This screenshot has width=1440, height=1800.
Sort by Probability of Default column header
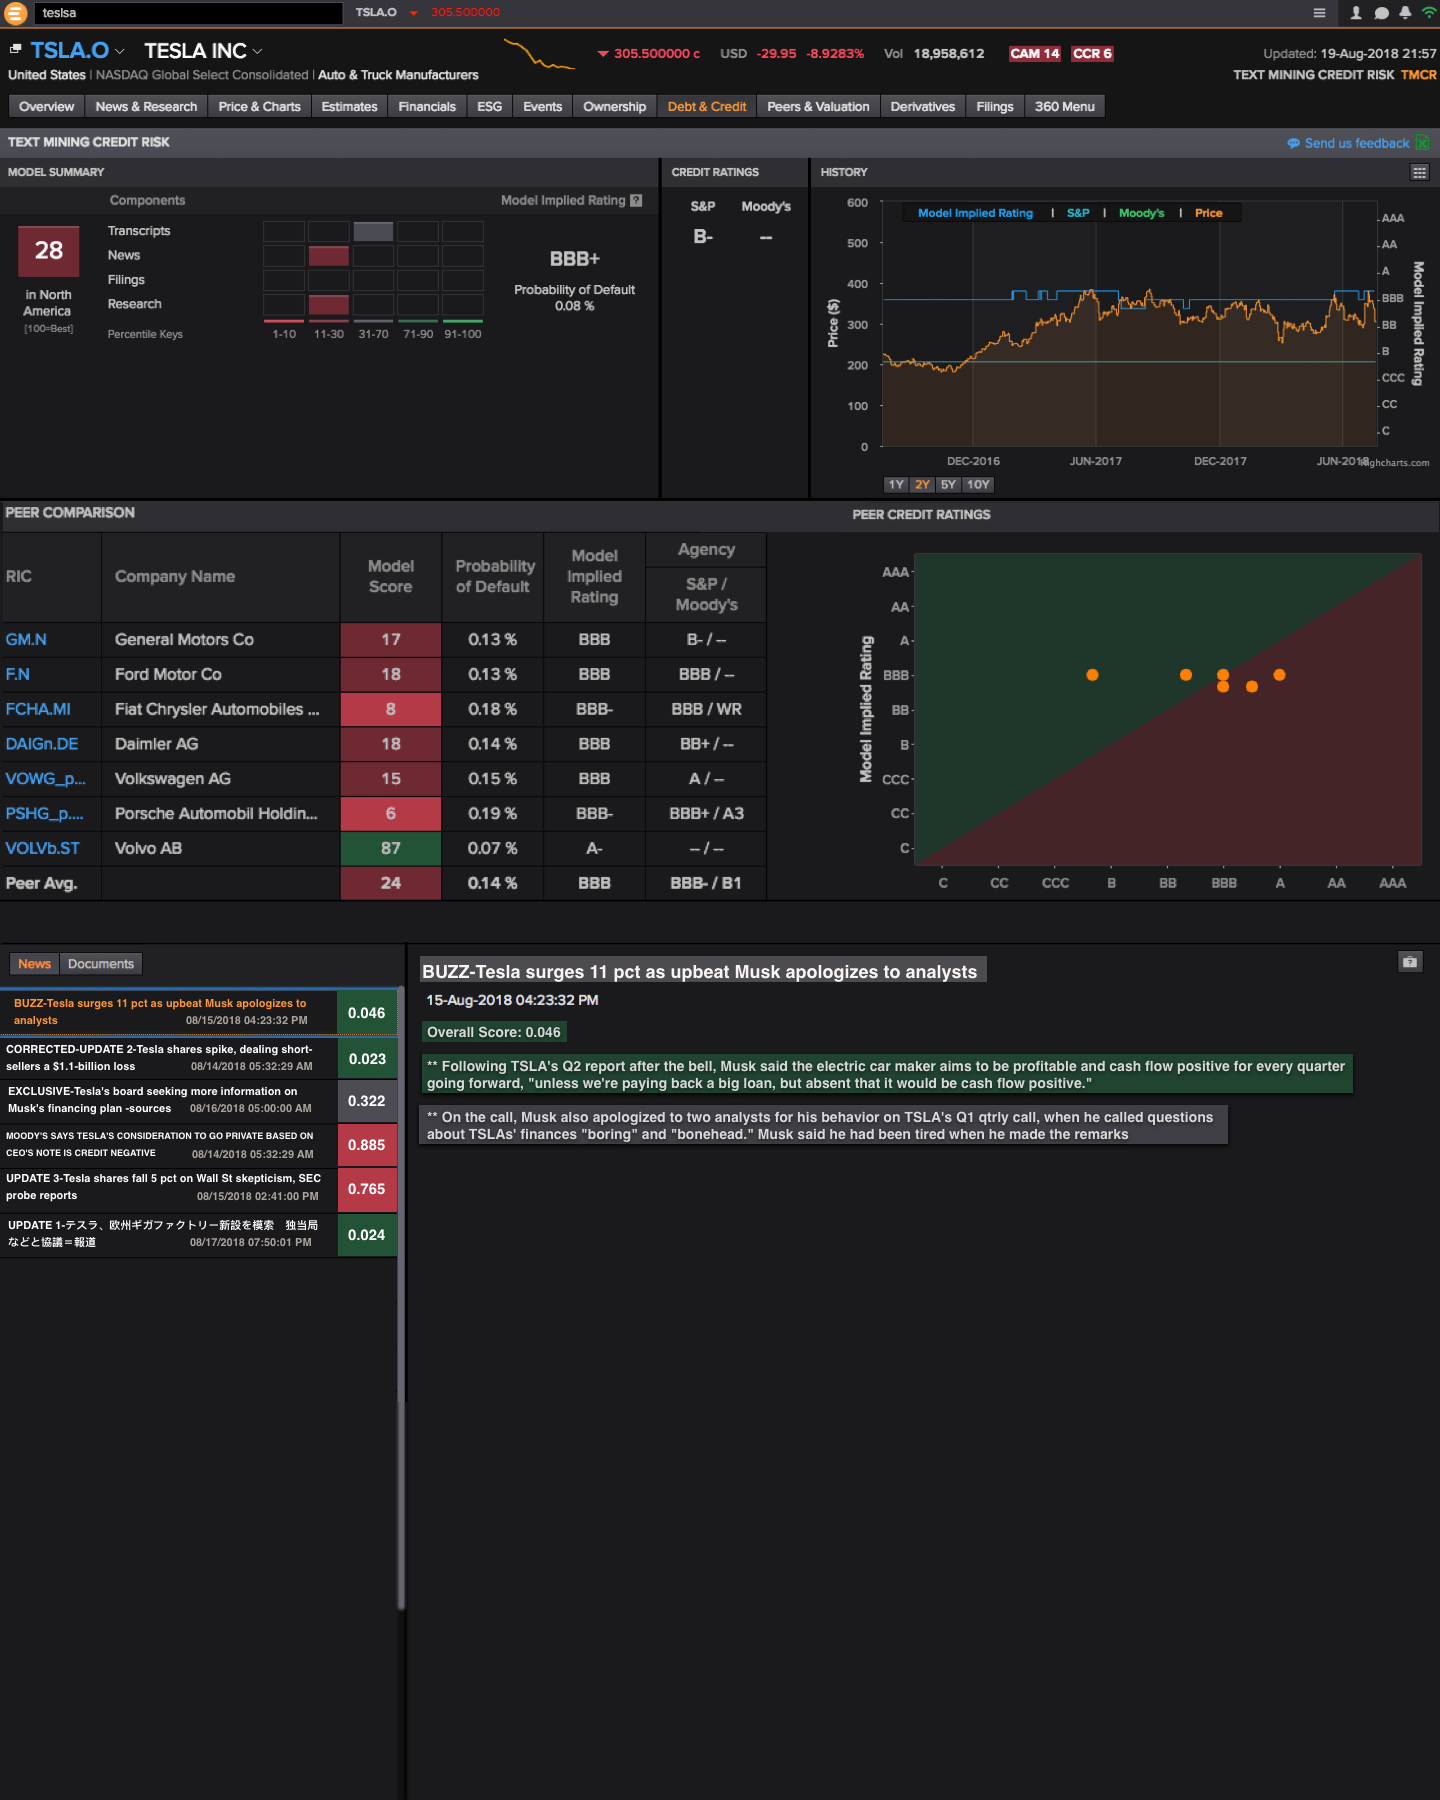493,577
